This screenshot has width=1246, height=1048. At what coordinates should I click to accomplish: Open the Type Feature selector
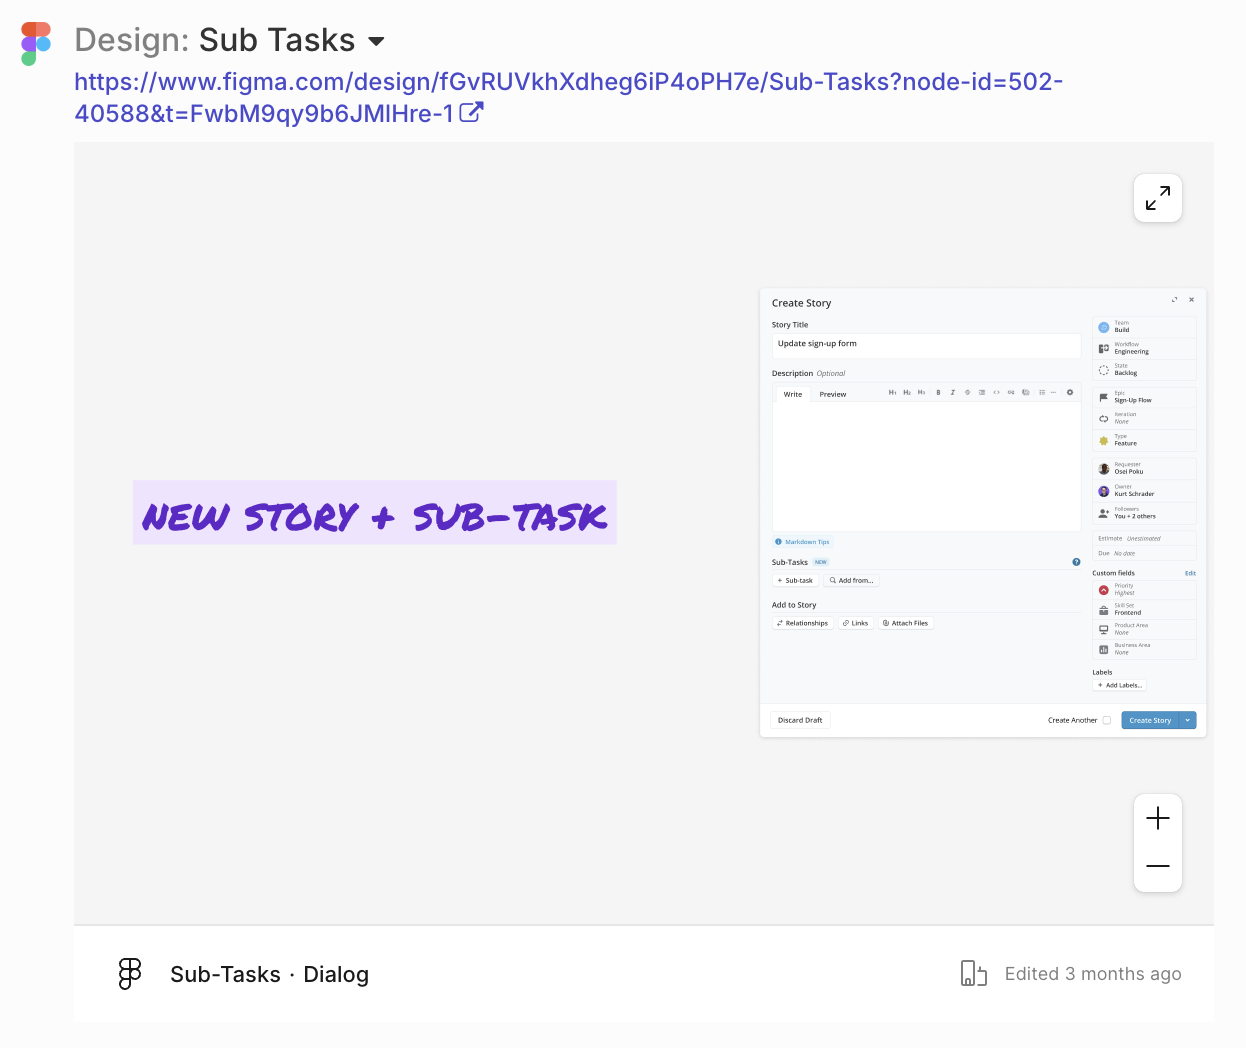pos(1145,440)
